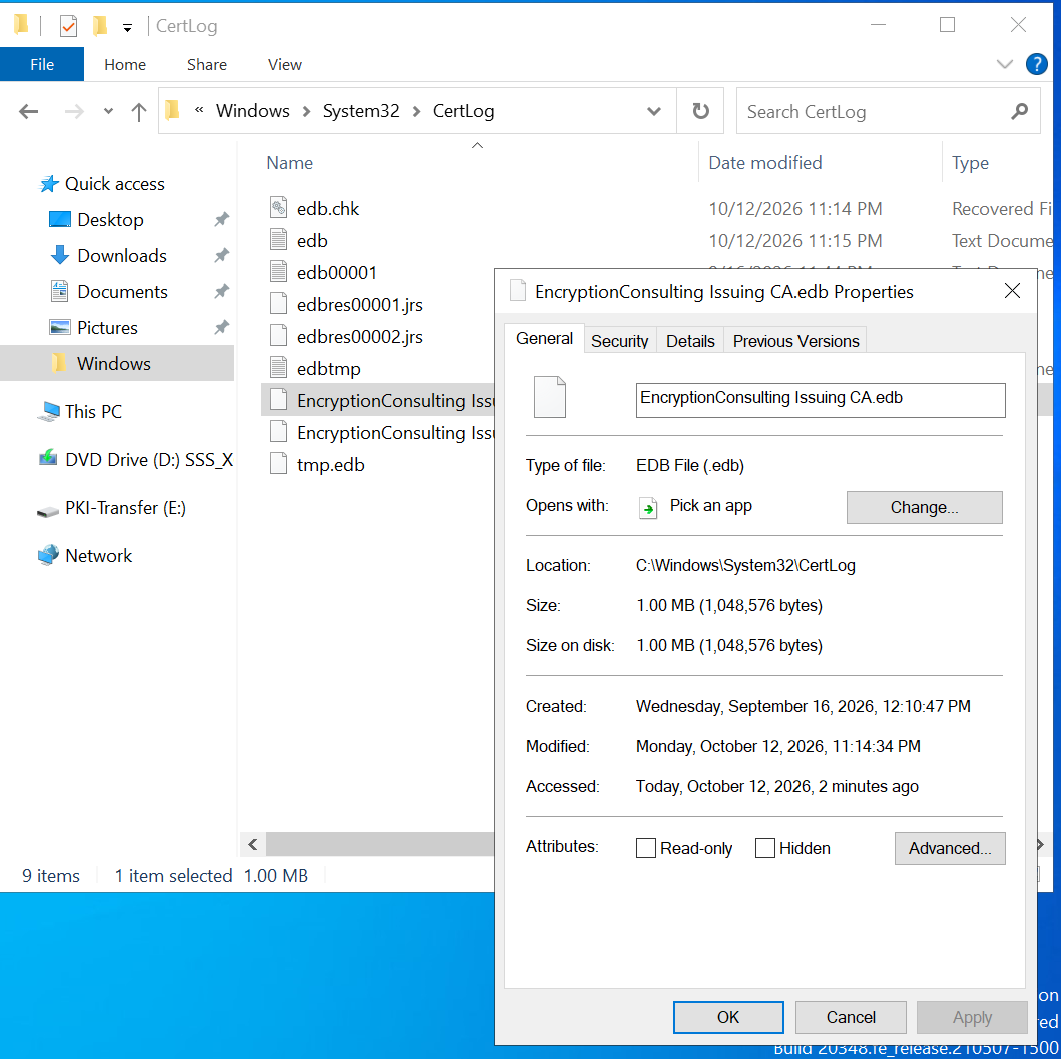The width and height of the screenshot is (1061, 1059).
Task: Open Customize Quick Access Toolbar dropdown
Action: (127, 28)
